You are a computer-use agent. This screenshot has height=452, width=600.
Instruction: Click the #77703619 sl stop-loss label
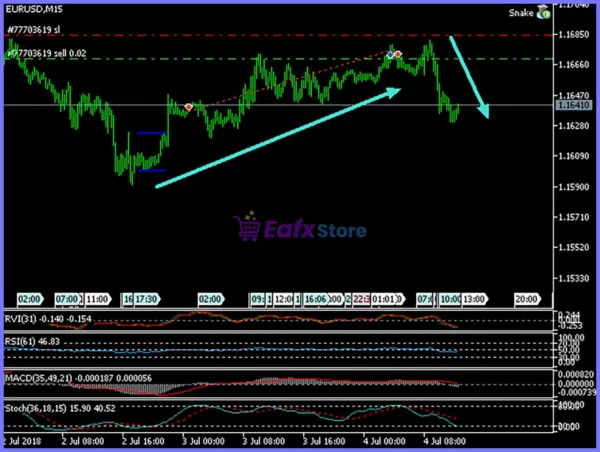tap(33, 30)
